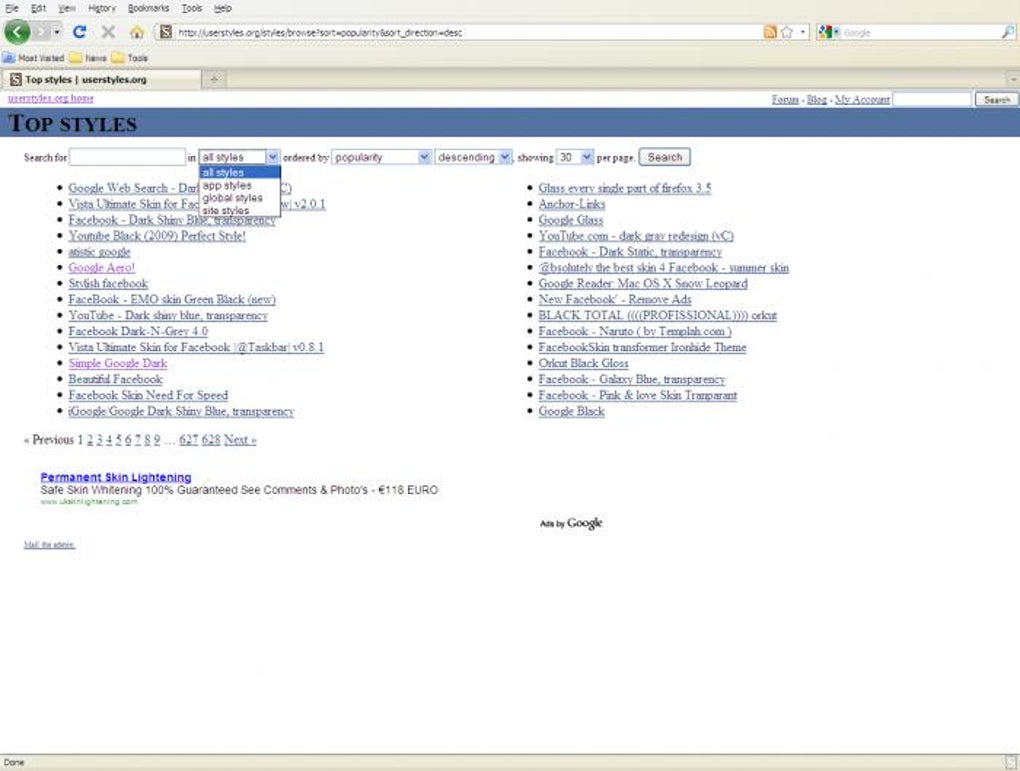Click the green browser Back arrow button
Image resolution: width=1020 pixels, height=771 pixels.
[x=18, y=32]
